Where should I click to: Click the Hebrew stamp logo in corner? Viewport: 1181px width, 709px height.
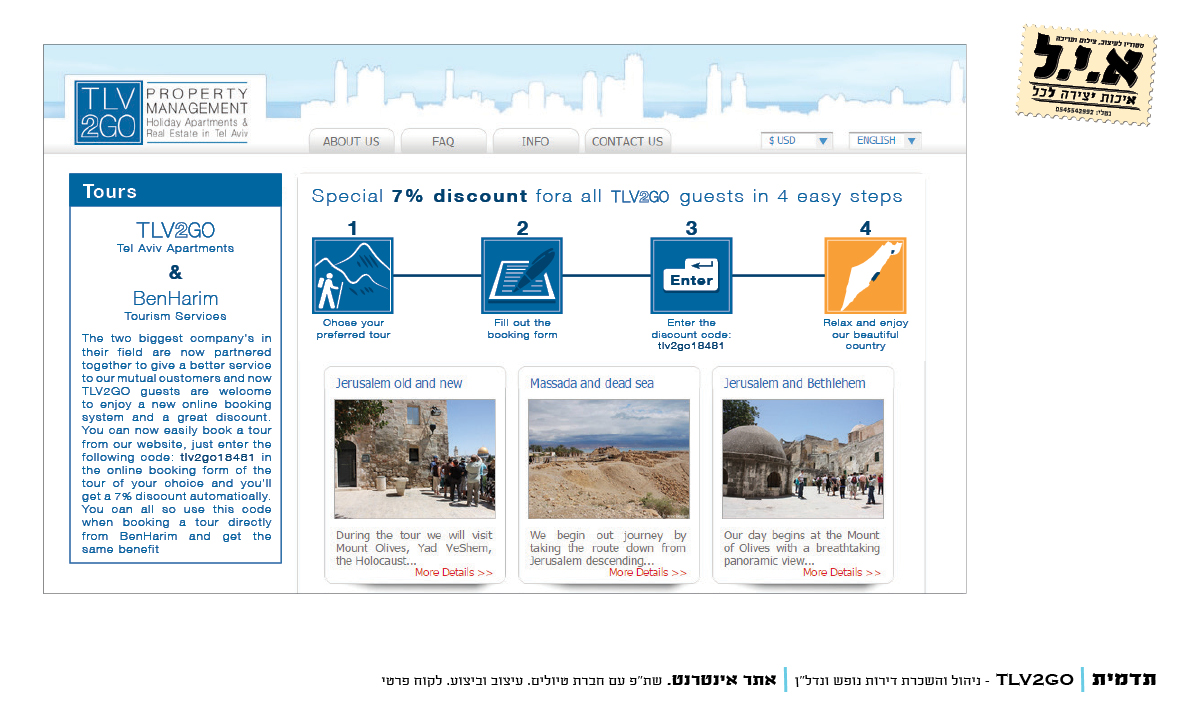click(x=1085, y=75)
